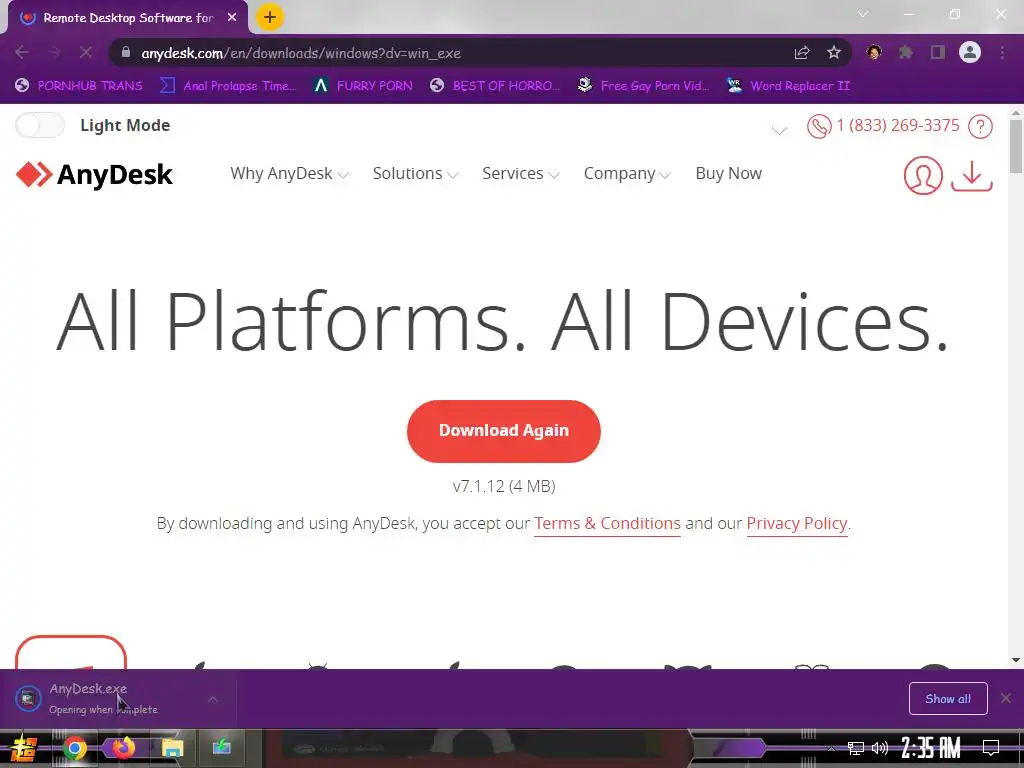This screenshot has height=768, width=1024.
Task: Click the AnyDesk header download icon
Action: pos(972,176)
